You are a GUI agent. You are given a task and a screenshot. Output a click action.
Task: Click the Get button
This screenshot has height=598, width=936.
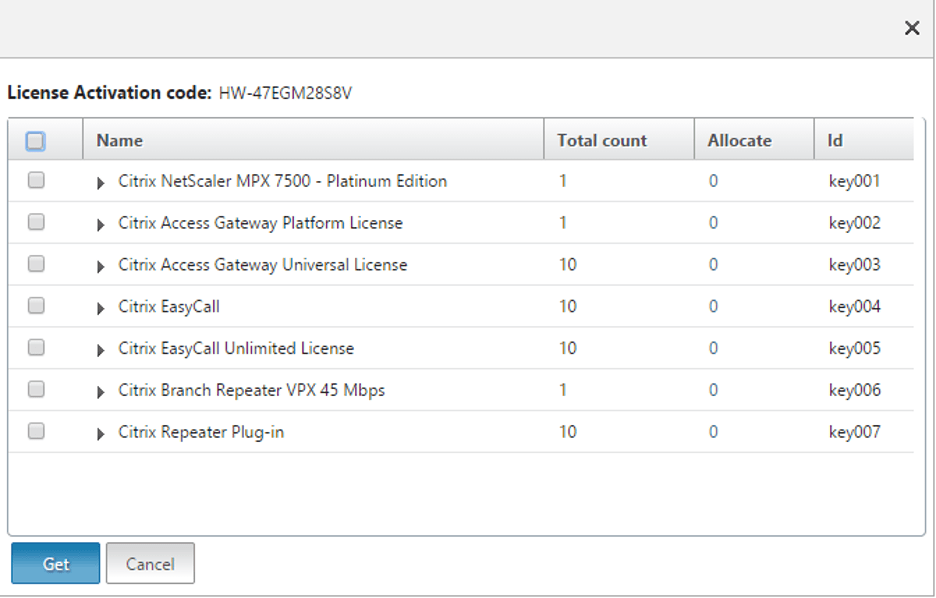point(55,563)
